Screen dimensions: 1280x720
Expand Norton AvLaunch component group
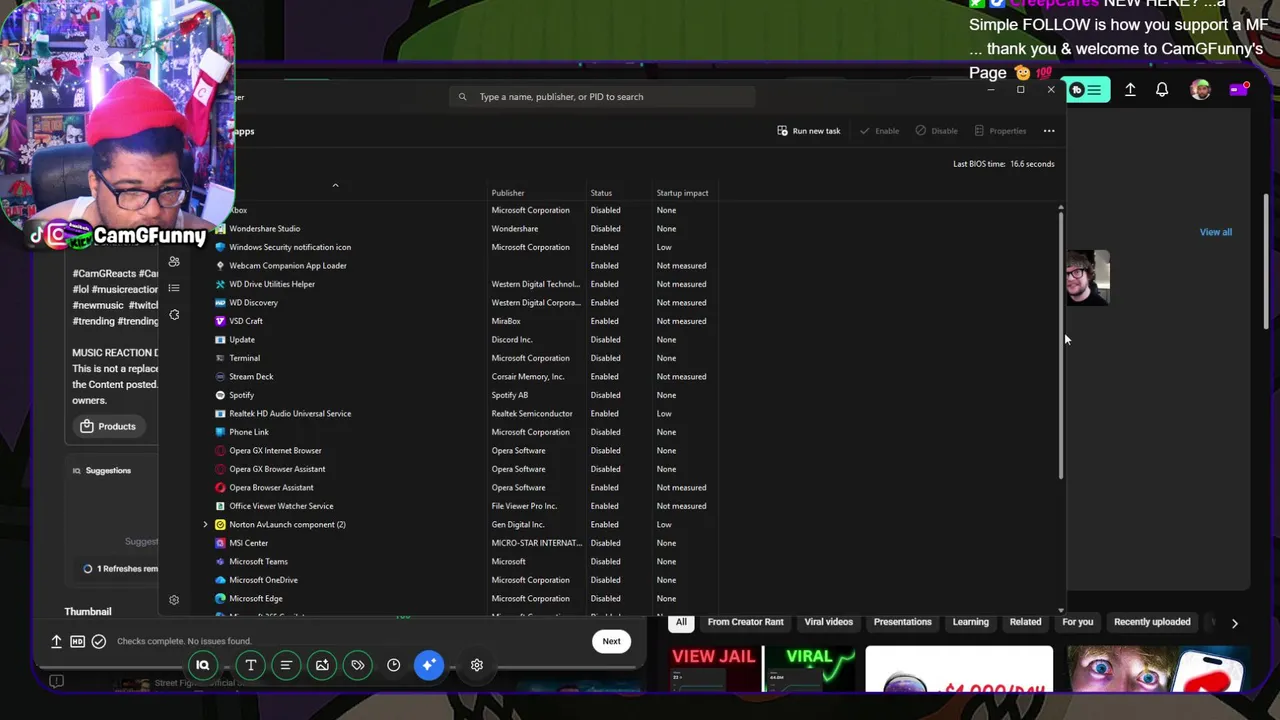pos(206,525)
